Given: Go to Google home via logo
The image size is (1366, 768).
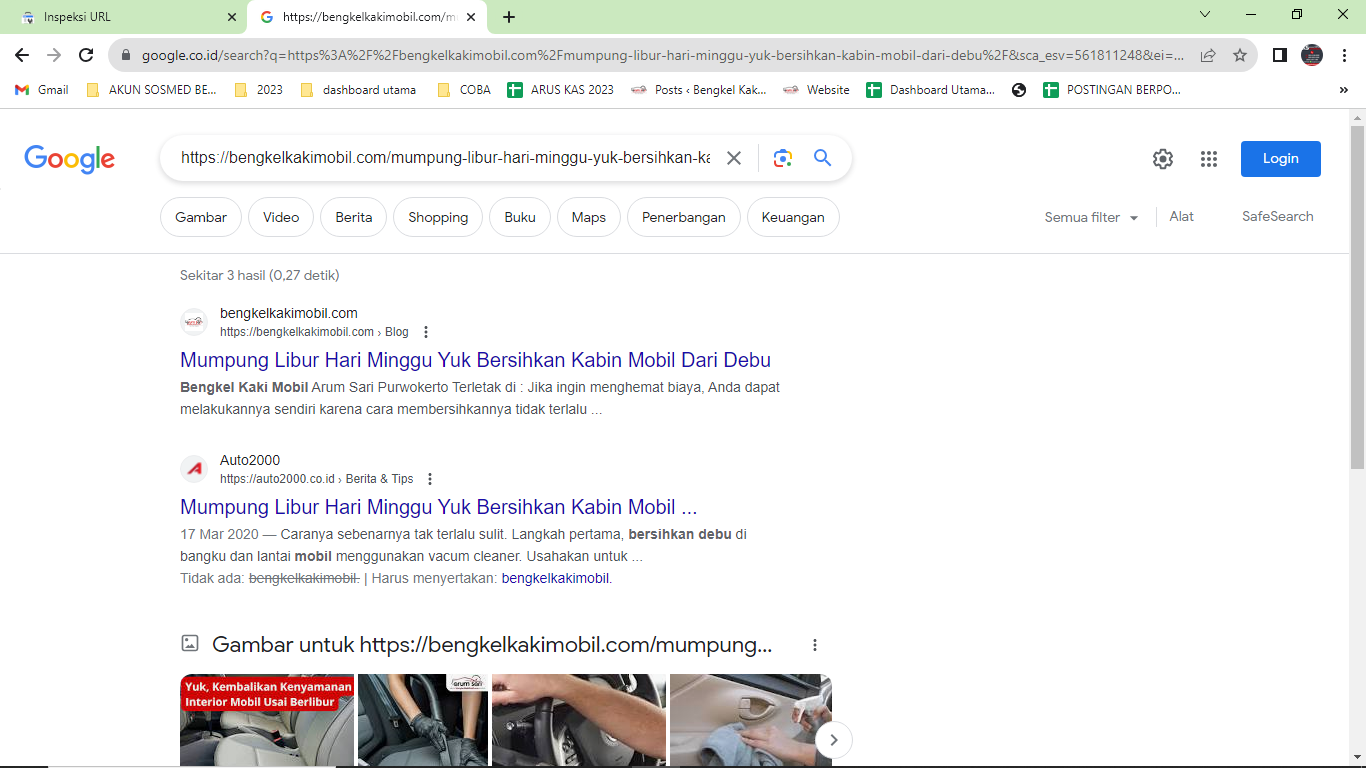Looking at the screenshot, I should tap(70, 159).
